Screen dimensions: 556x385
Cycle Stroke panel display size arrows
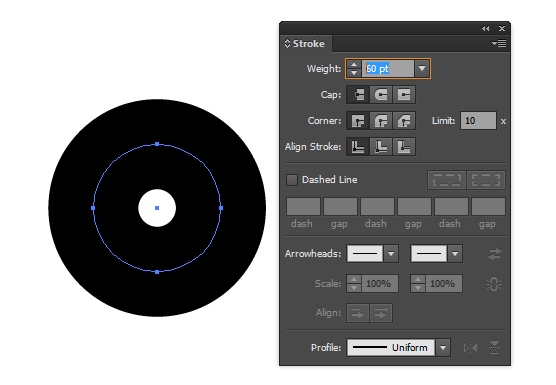[288, 44]
